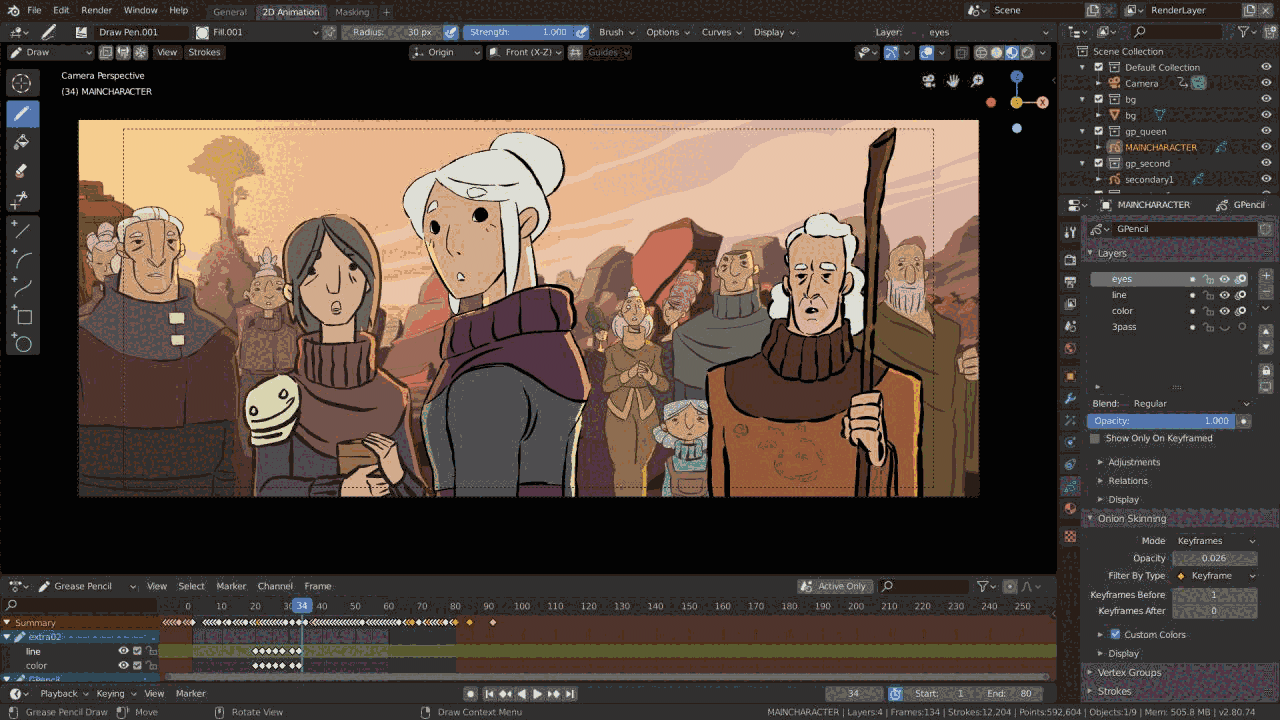
Task: Uncheck Custom Colors in Onion Skinning
Action: [1115, 634]
